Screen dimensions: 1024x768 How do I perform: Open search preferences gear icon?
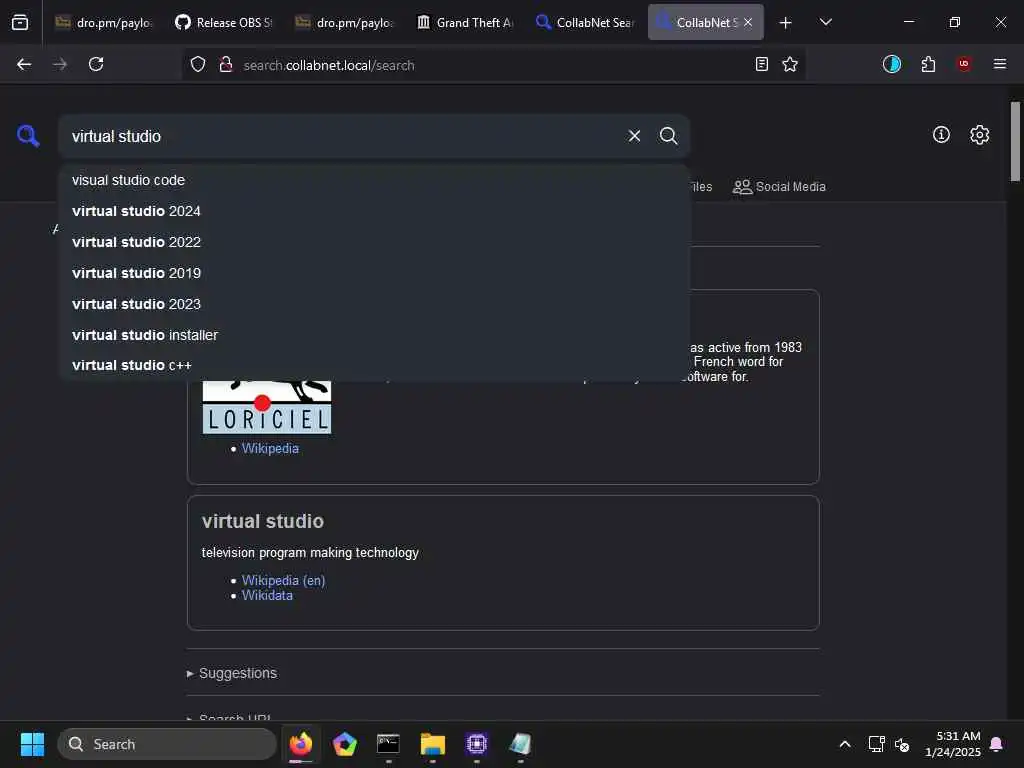979,135
